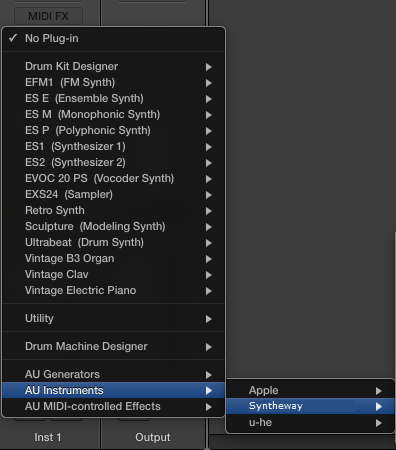Choose EFM1 (FM Synth) instrument
This screenshot has width=396, height=450.
click(x=113, y=82)
